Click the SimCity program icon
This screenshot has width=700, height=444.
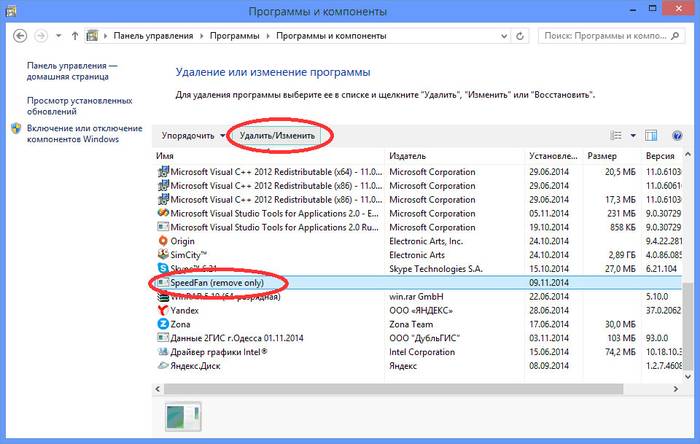(164, 255)
